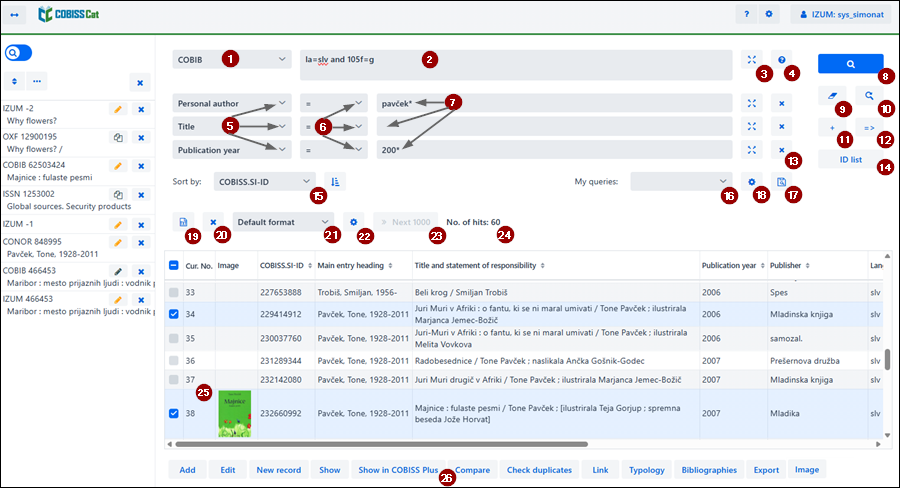
Task: Toggle sort order icon next to COBISS.SI-ID
Action: coord(335,181)
